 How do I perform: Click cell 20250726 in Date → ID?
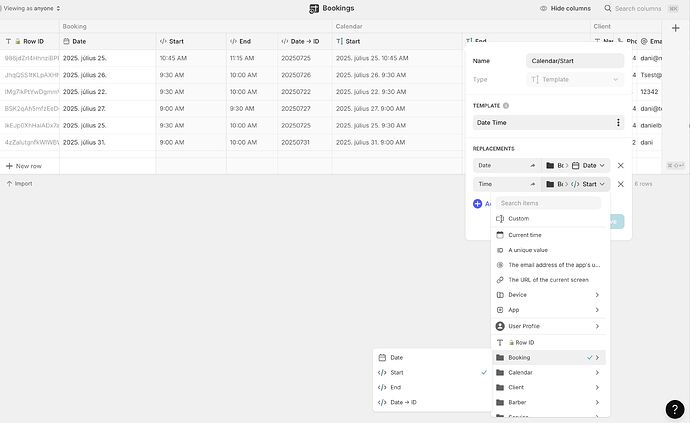[305, 75]
